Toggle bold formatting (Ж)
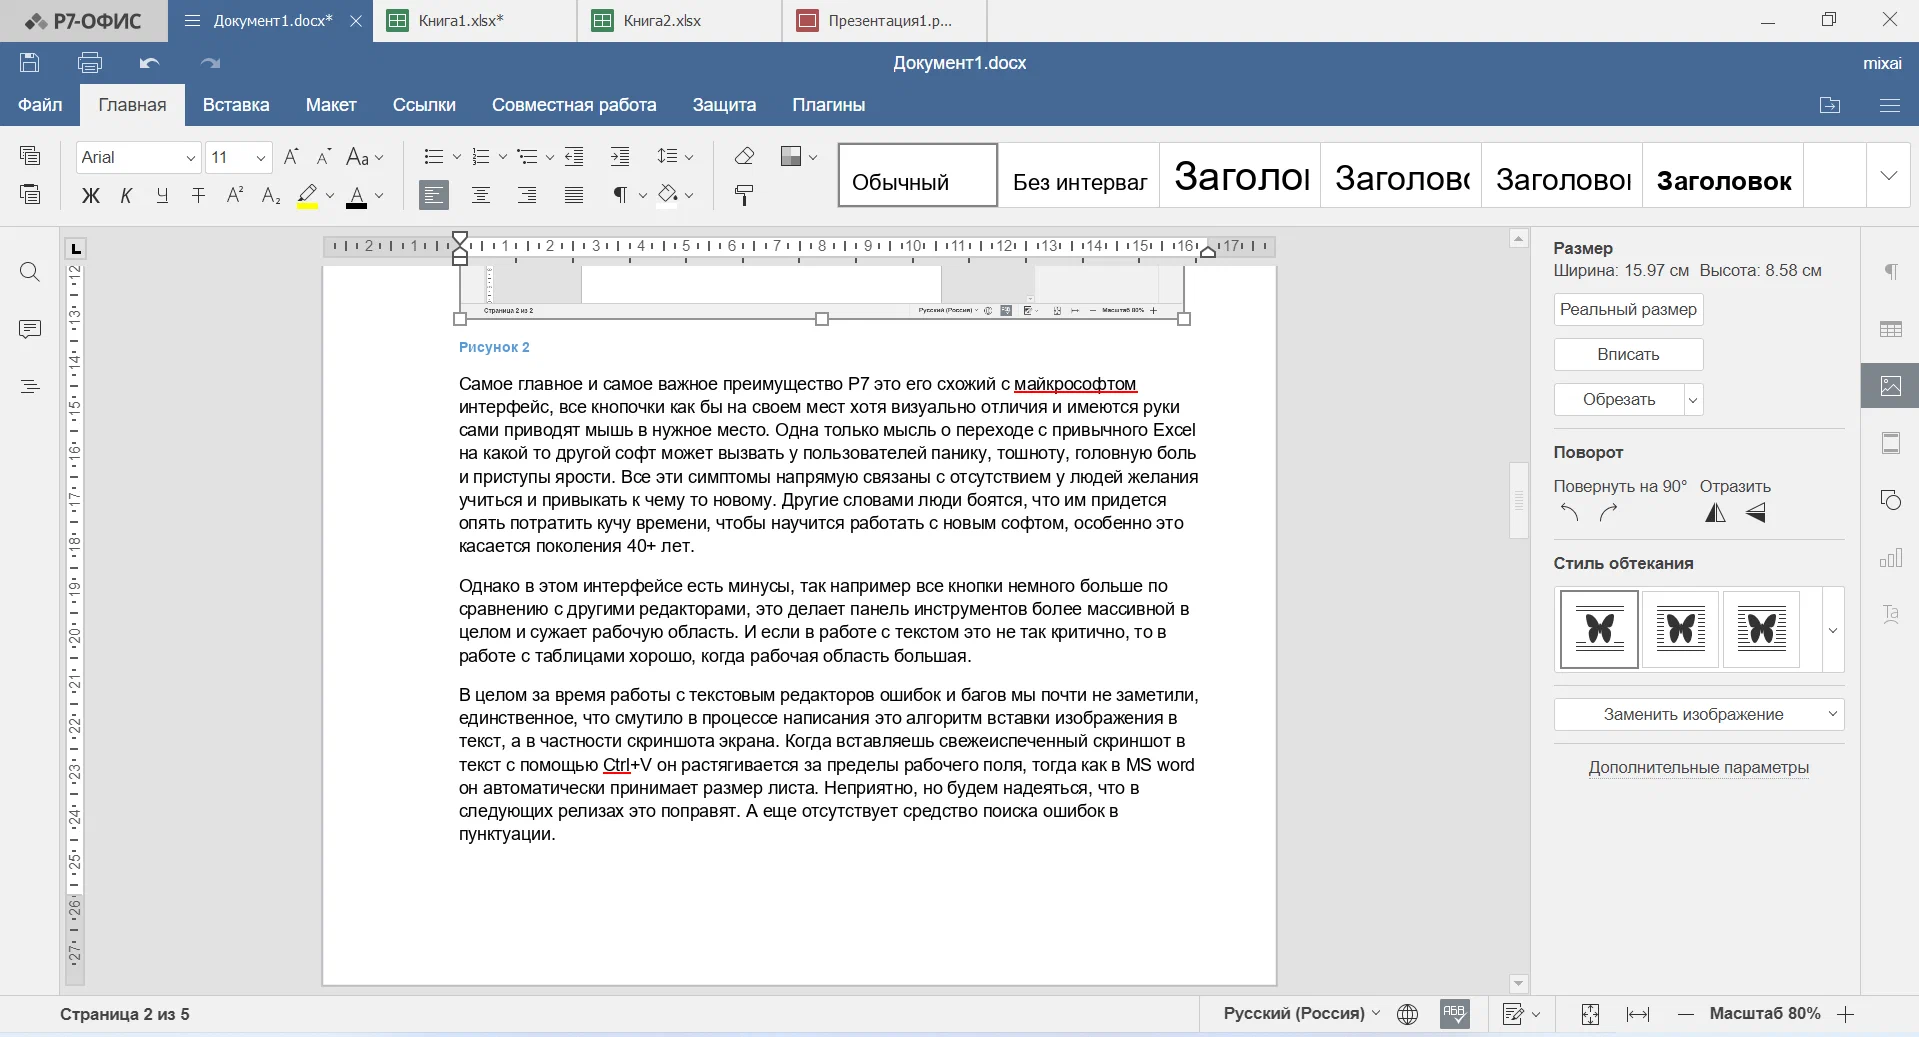 click(x=90, y=195)
